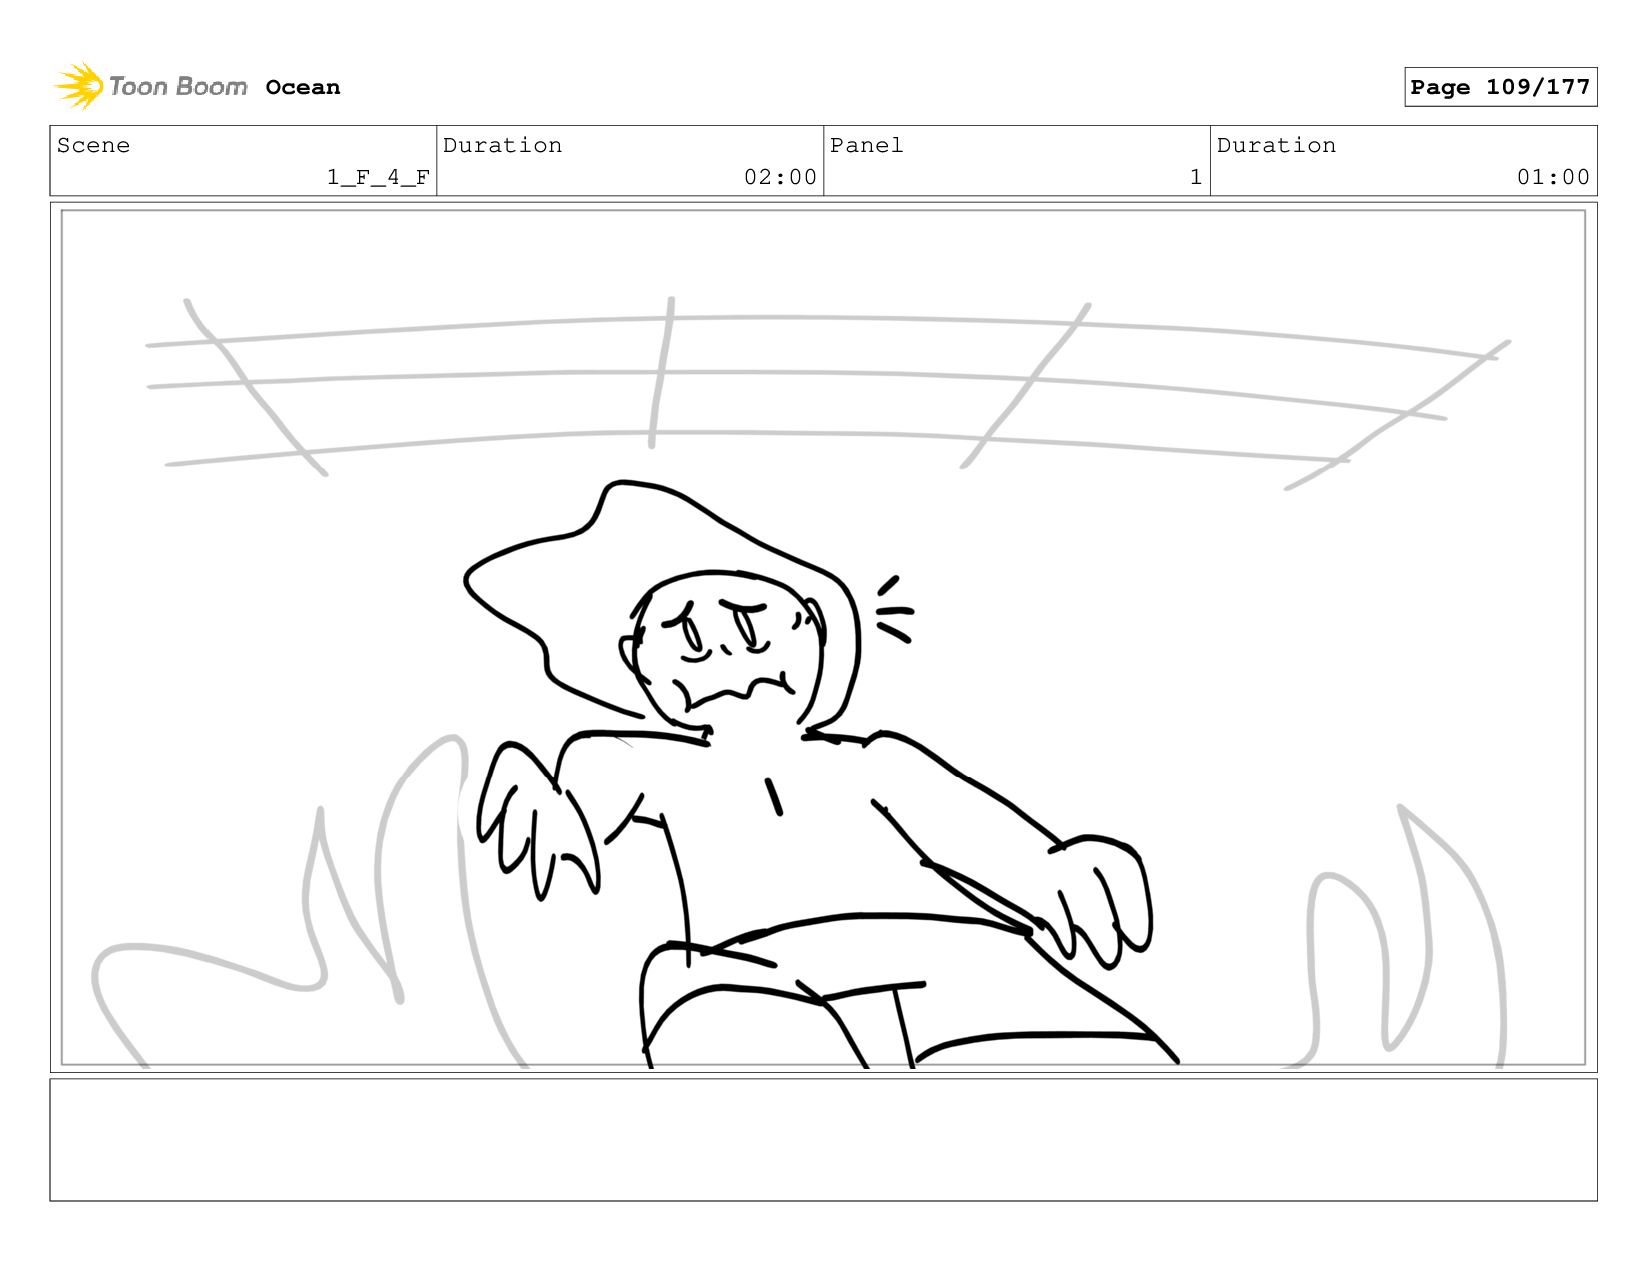1648x1276 pixels.
Task: Click the panel duration value '01:00'
Action: (1553, 177)
